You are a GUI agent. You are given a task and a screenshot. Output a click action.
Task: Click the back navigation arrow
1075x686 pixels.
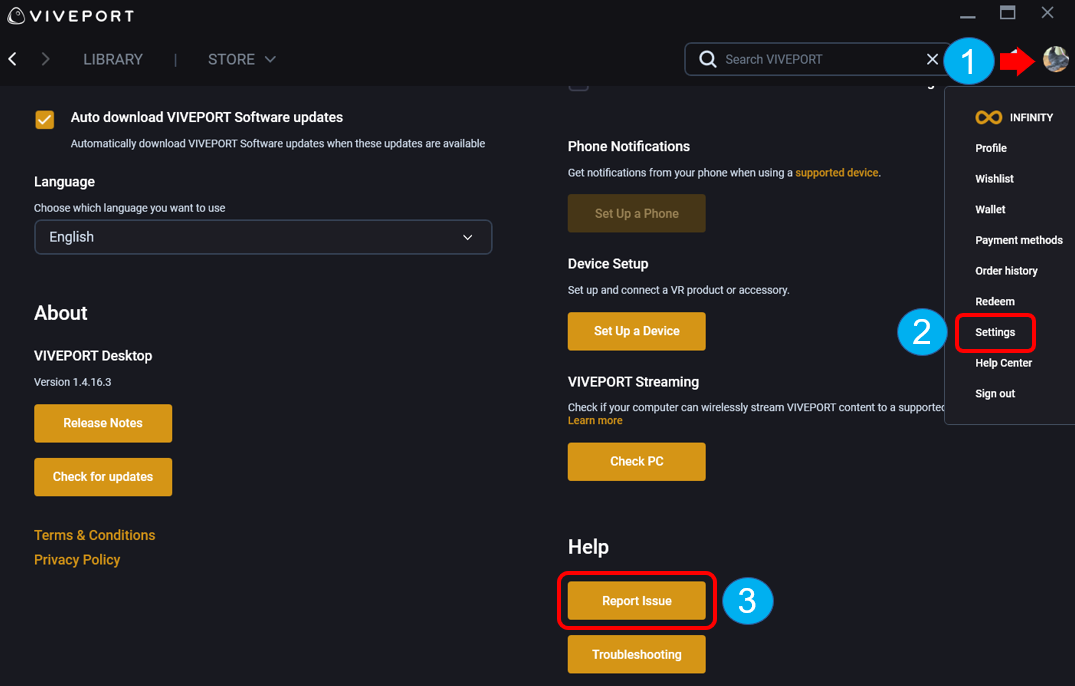tap(13, 60)
